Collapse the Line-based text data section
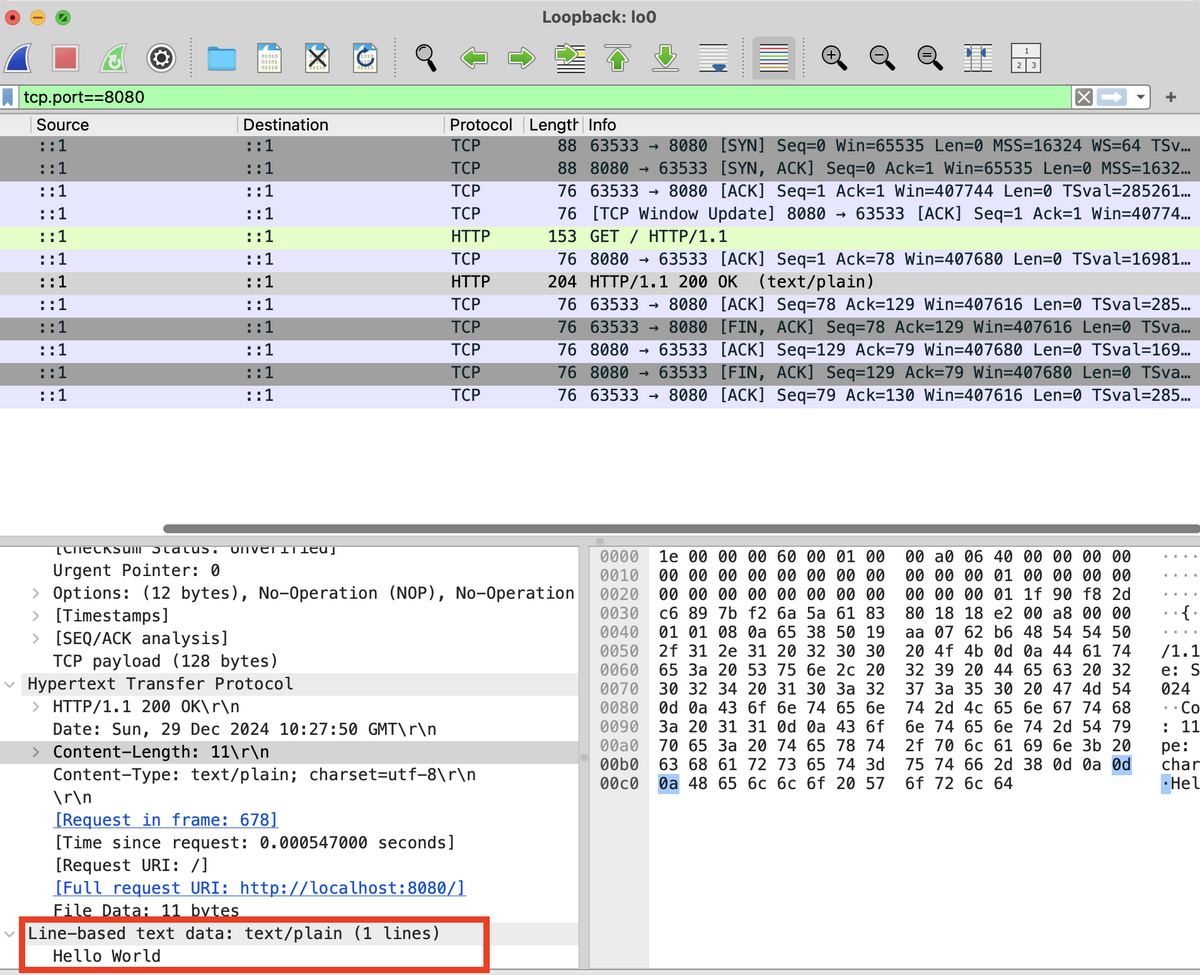Image resolution: width=1200 pixels, height=975 pixels. (11, 933)
